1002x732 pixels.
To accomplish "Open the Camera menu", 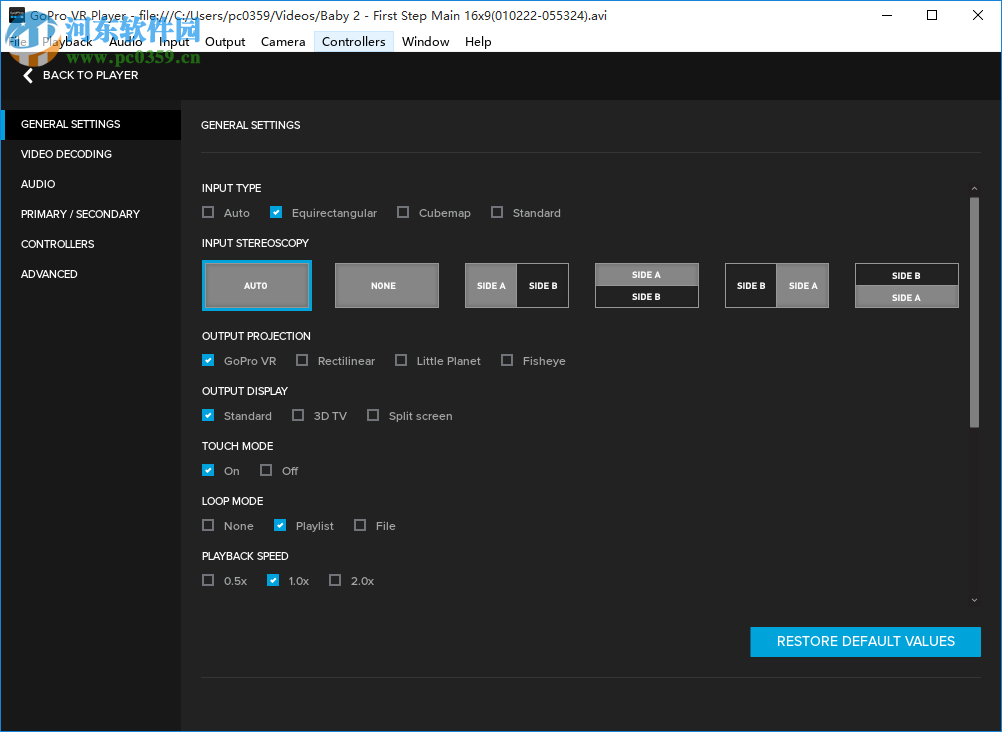I will (282, 41).
